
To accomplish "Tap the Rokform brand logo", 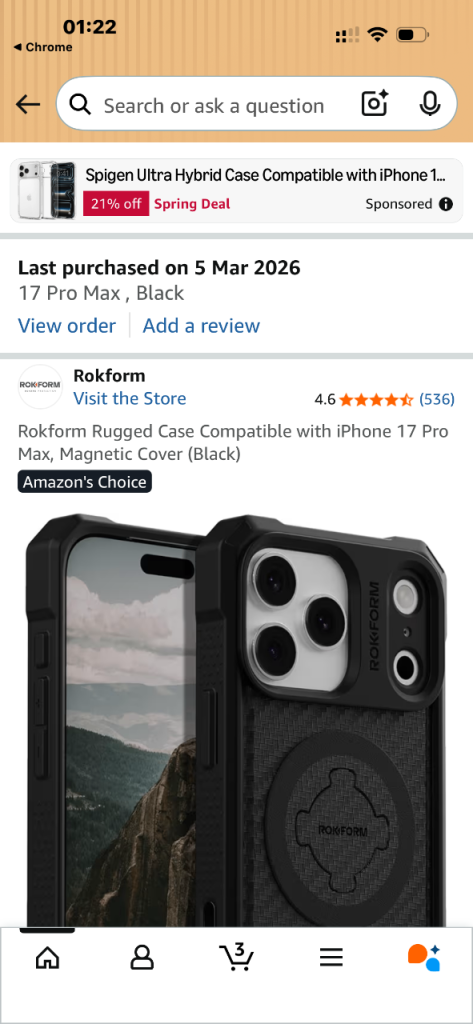I will click(40, 387).
